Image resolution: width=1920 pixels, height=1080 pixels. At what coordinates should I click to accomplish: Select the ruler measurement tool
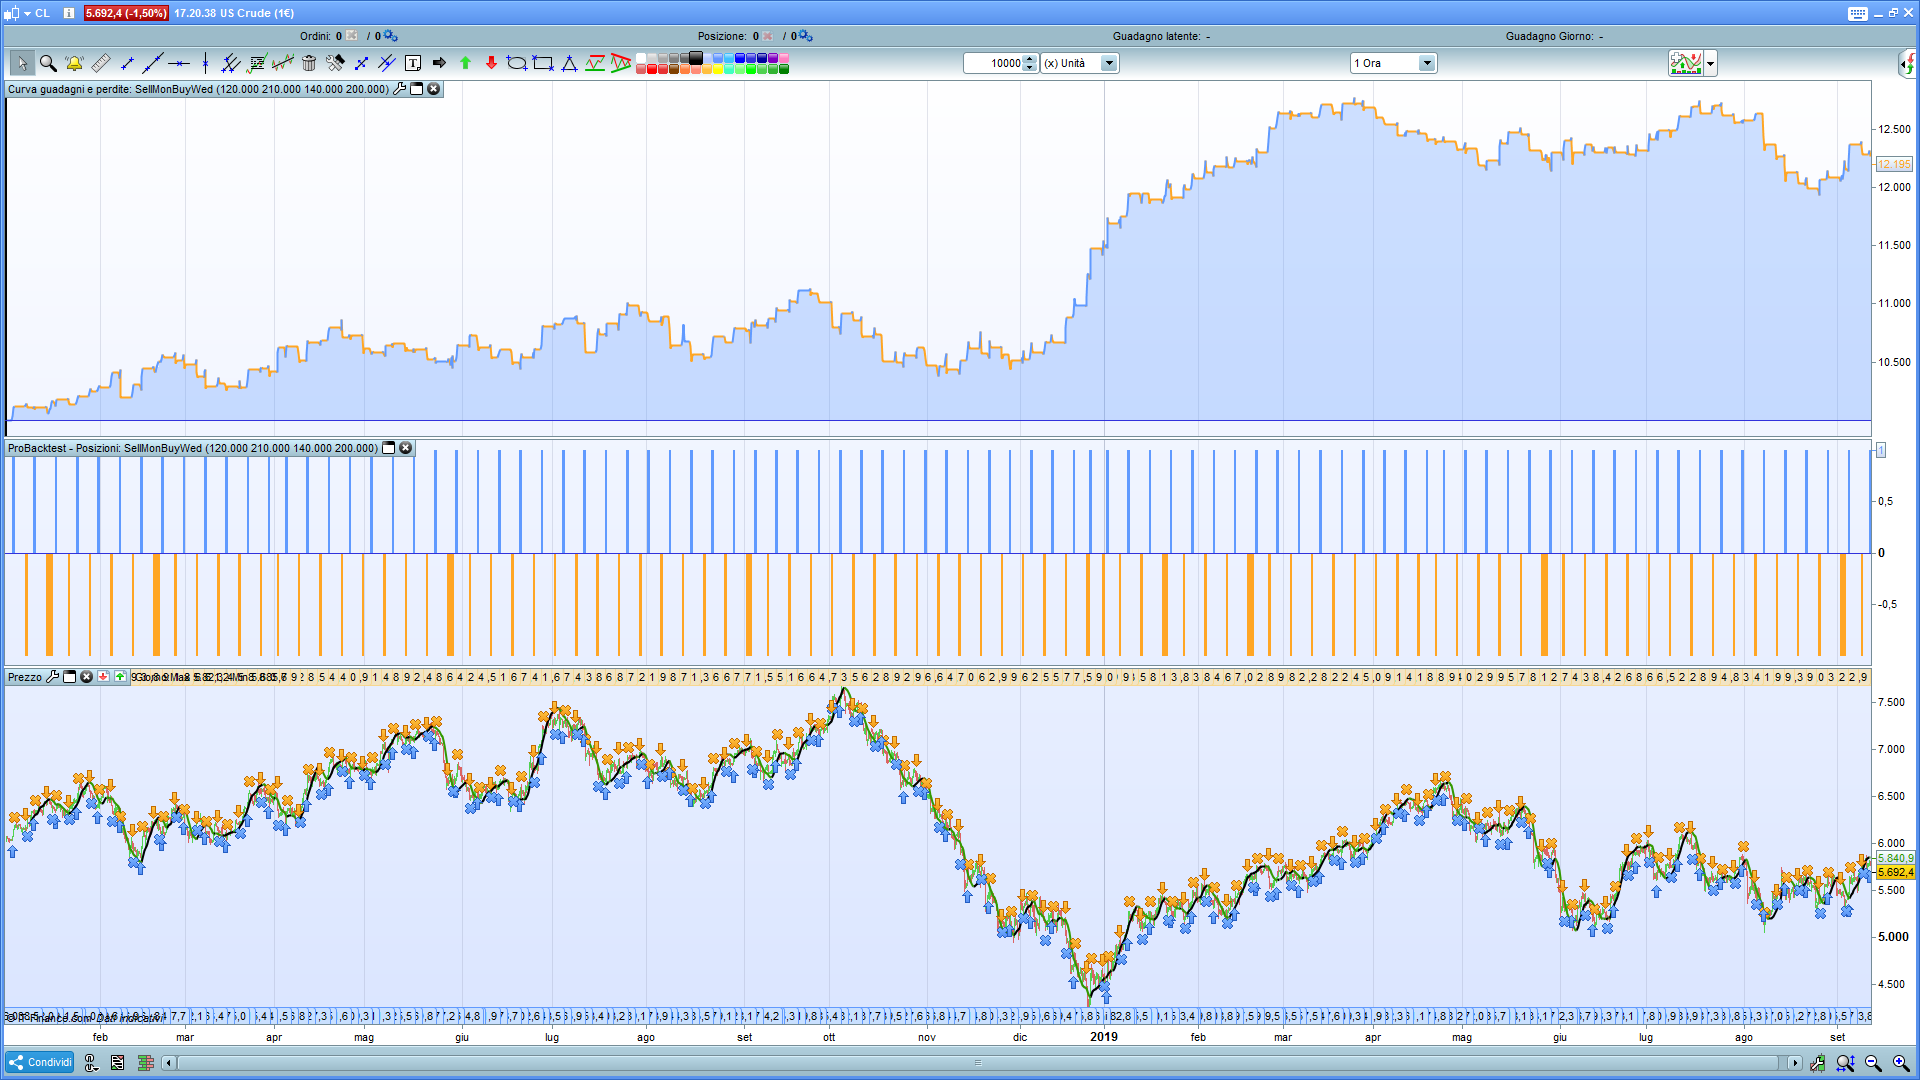point(100,63)
